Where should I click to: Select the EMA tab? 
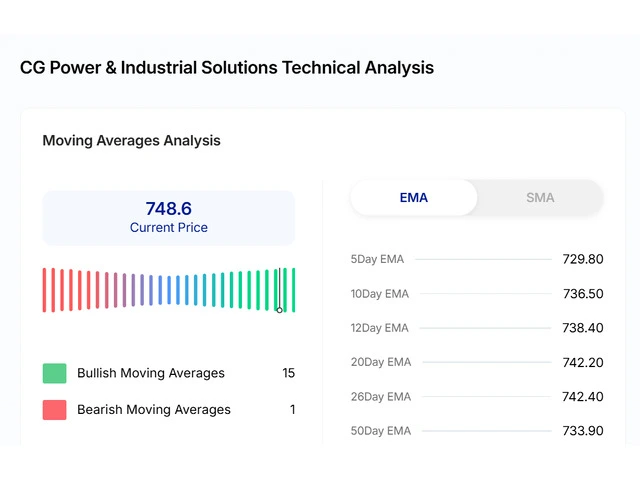414,198
